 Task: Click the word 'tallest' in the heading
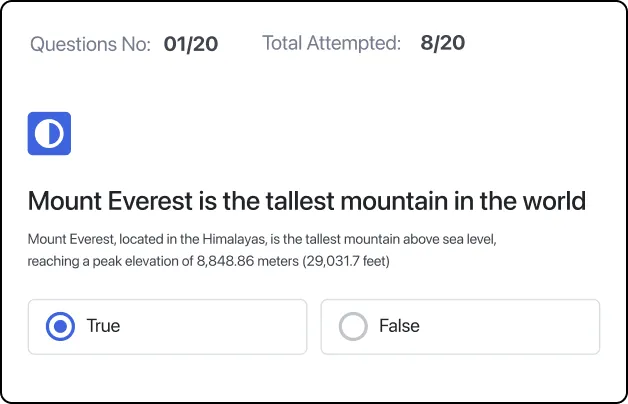tap(300, 201)
